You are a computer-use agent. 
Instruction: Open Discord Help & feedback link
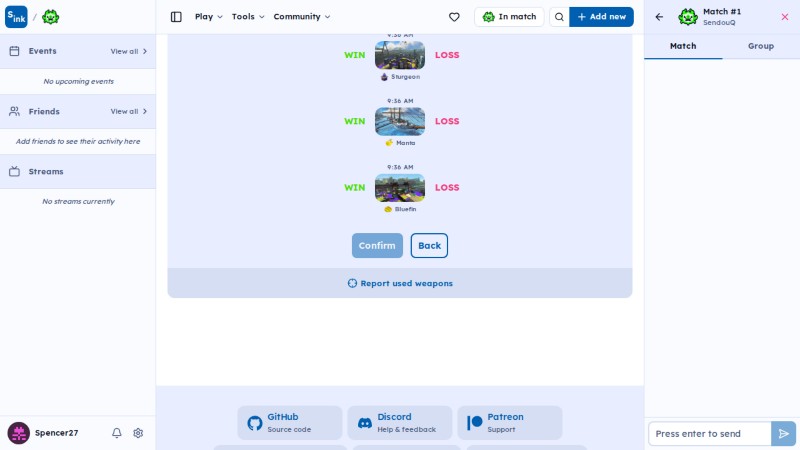coord(400,423)
